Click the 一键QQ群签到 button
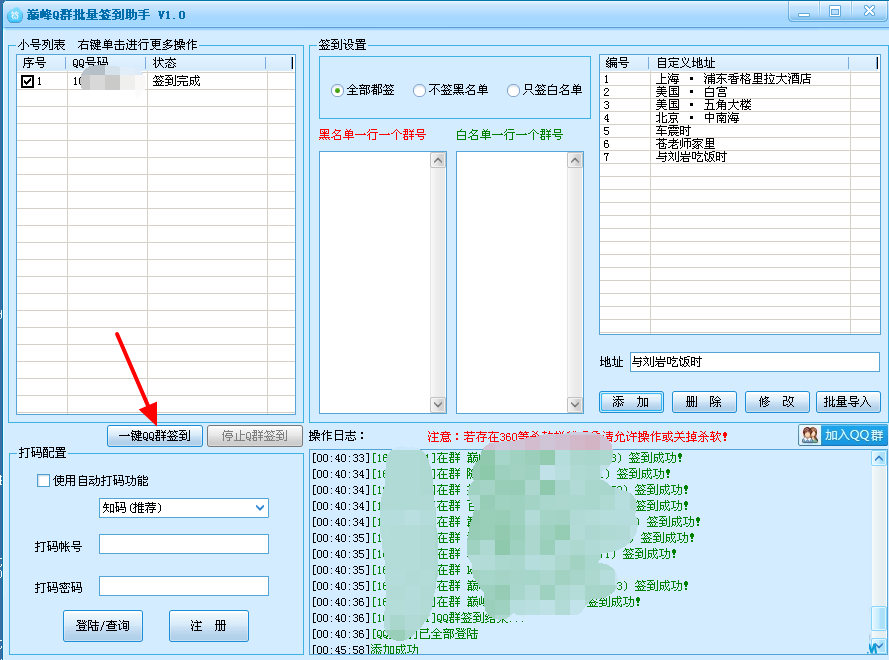 [x=155, y=435]
